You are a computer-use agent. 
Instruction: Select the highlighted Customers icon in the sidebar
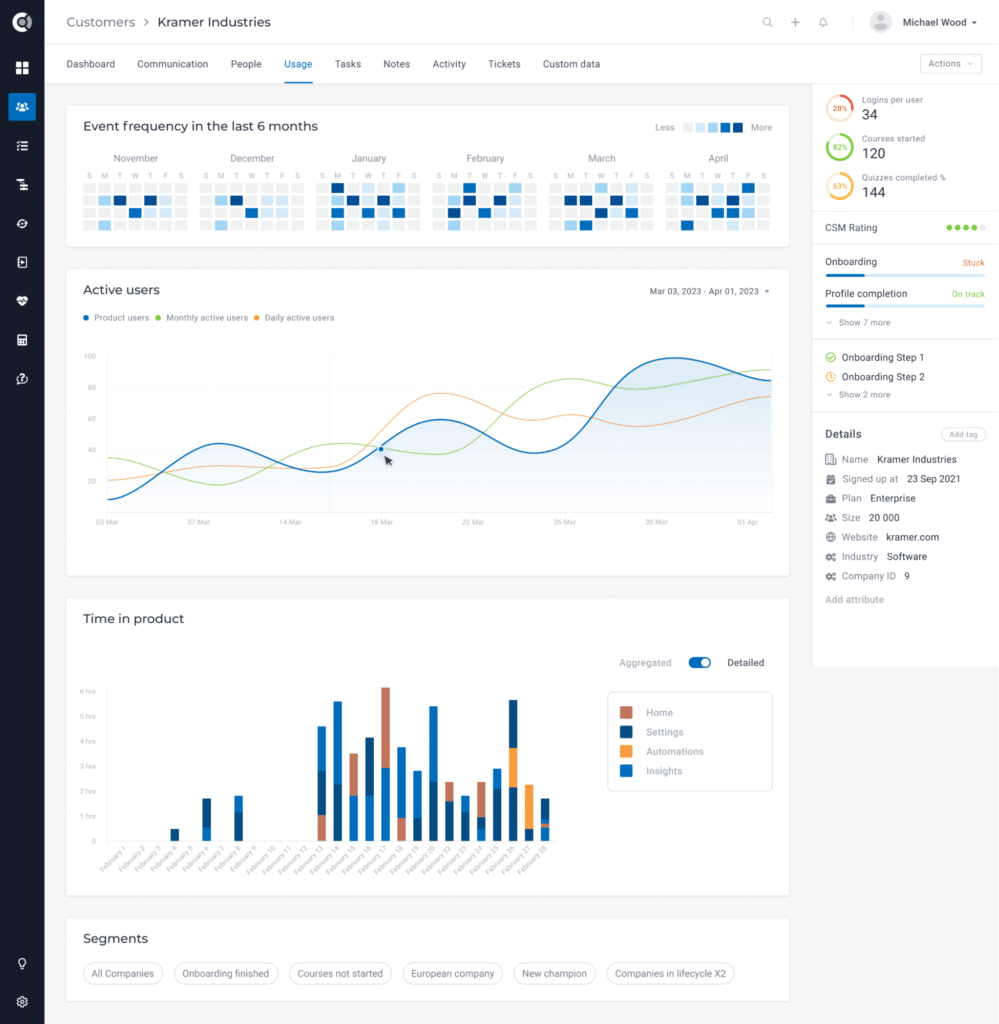pyautogui.click(x=22, y=107)
